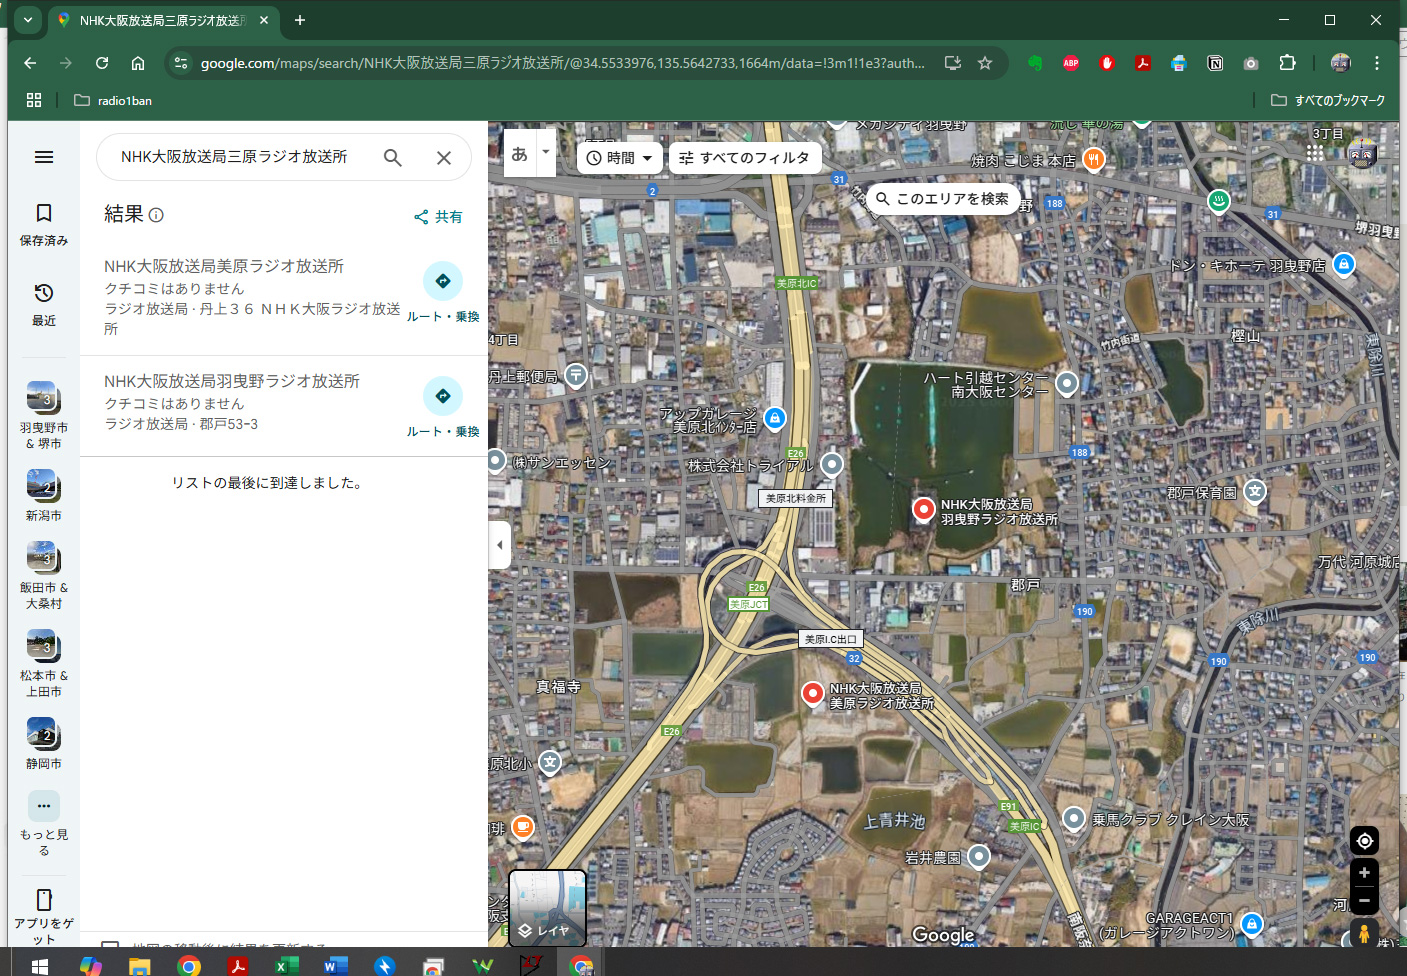1407x976 pixels.
Task: Zoom out the map with minus
Action: coord(1364,900)
